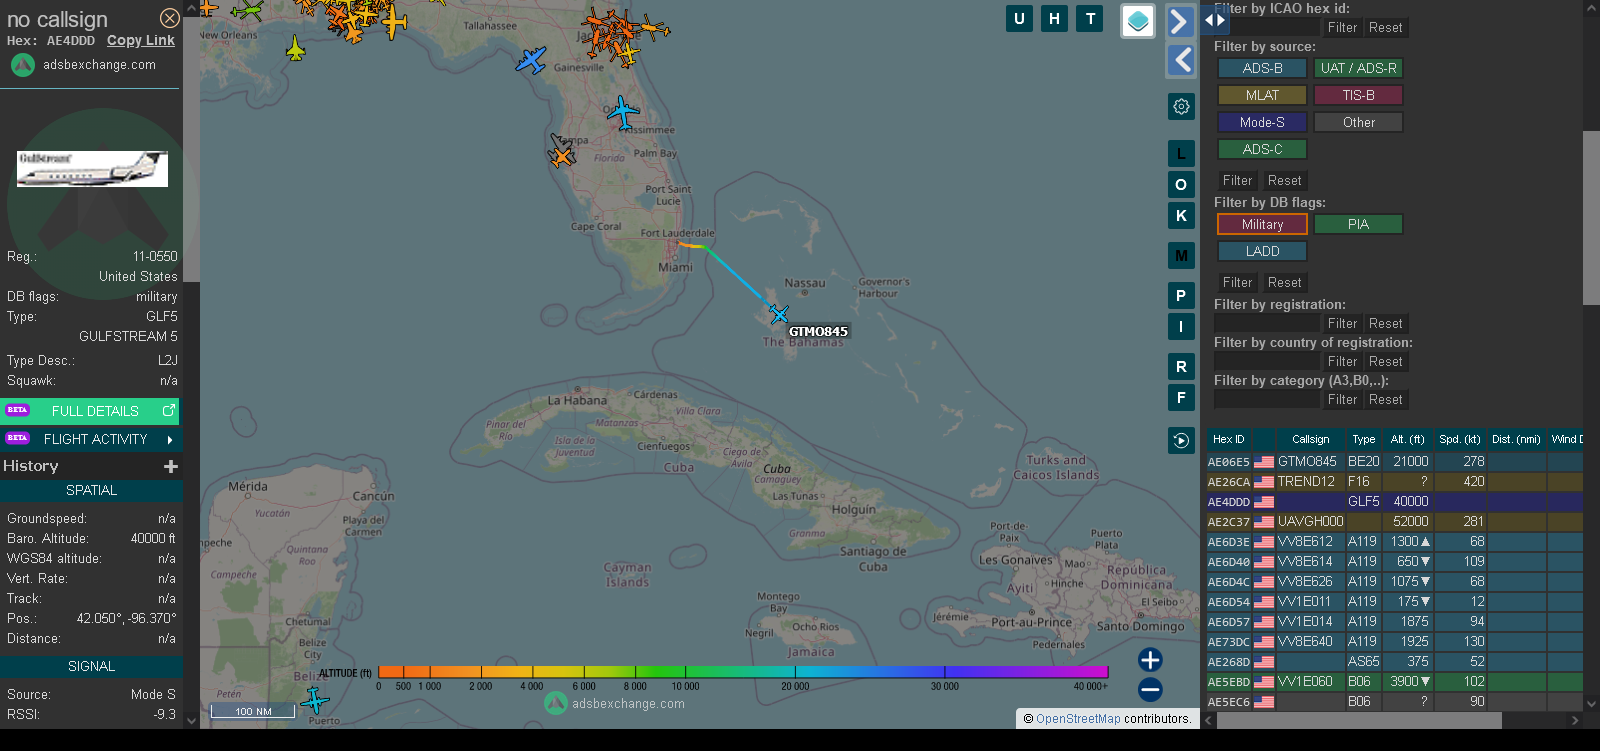
Task: Open the map layers selector icon
Action: pos(1138,21)
